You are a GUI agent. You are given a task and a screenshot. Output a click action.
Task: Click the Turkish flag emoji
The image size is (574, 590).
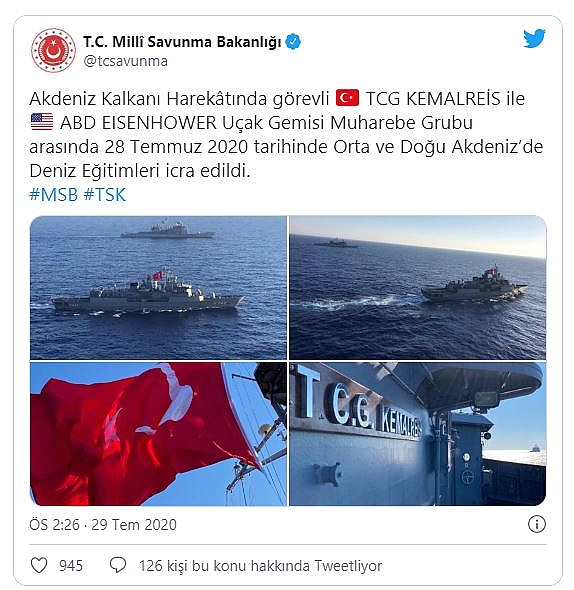[x=347, y=98]
